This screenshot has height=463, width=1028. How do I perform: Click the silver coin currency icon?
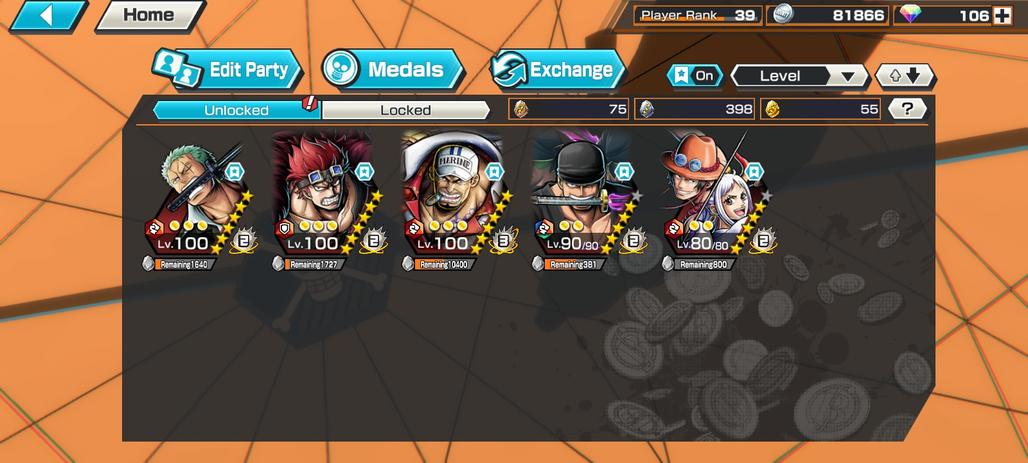pyautogui.click(x=781, y=14)
